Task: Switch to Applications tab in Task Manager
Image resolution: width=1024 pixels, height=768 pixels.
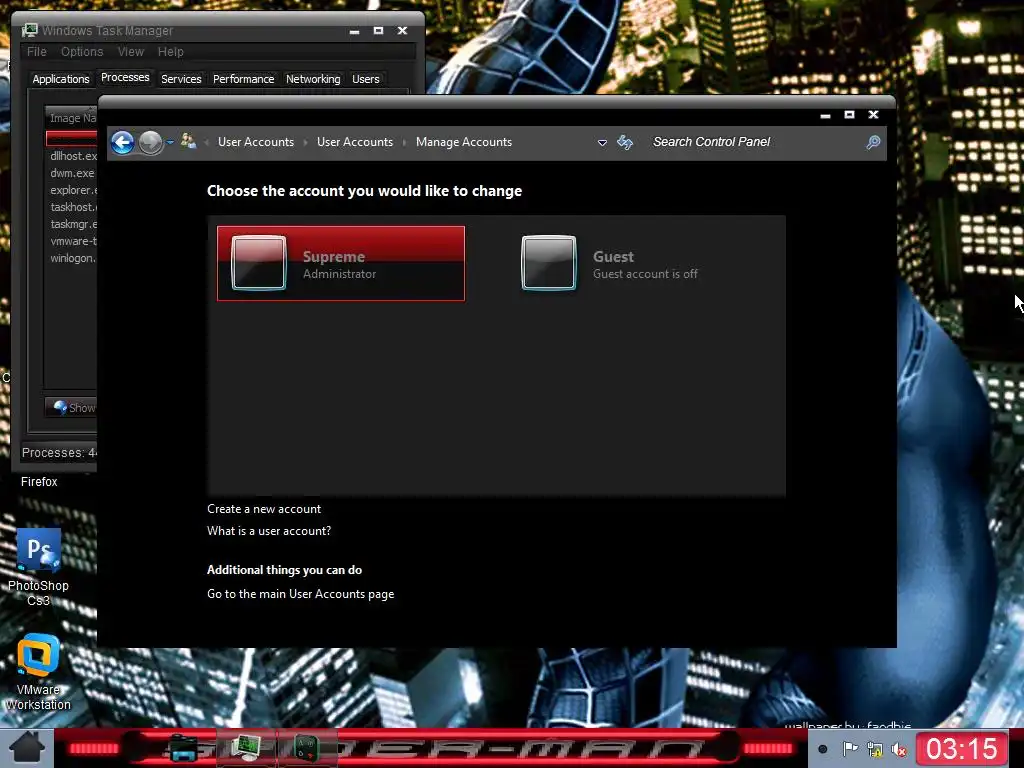Action: click(61, 79)
